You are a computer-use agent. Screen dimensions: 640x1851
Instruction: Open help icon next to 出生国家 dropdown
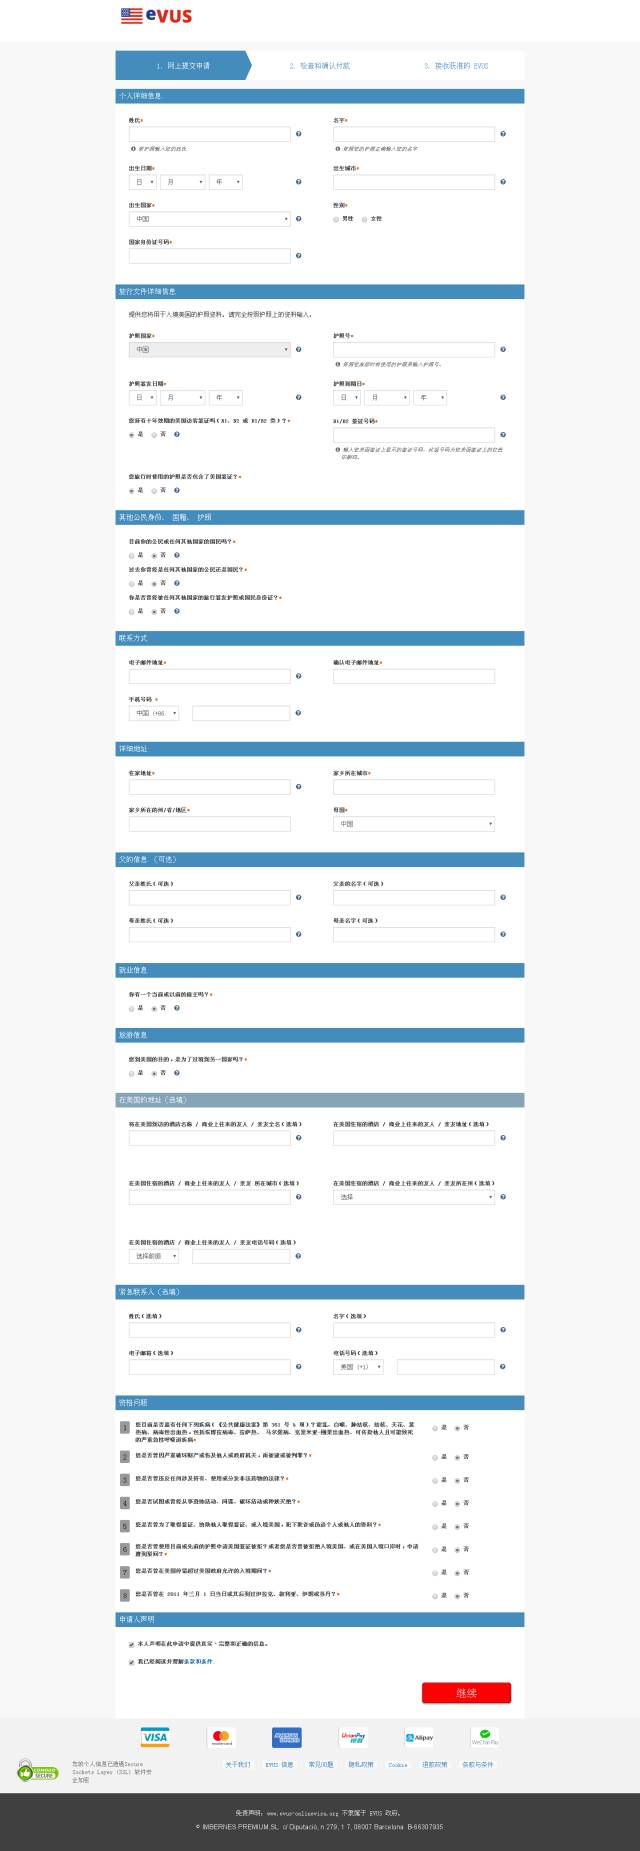[299, 219]
